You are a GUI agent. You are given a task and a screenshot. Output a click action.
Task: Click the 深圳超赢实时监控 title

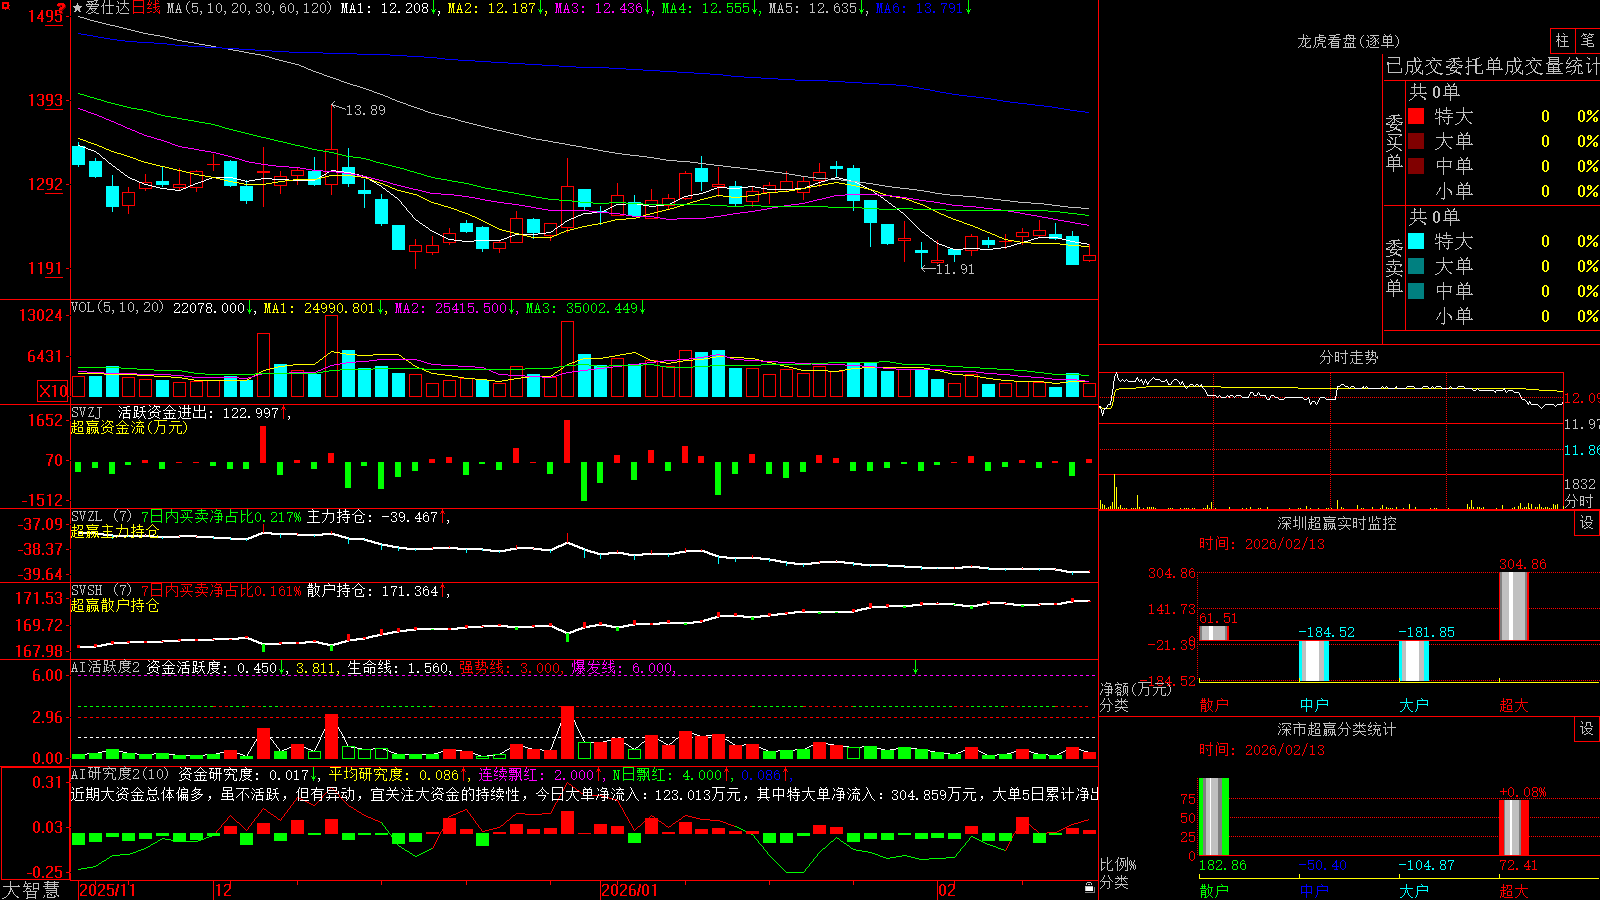tap(1337, 523)
